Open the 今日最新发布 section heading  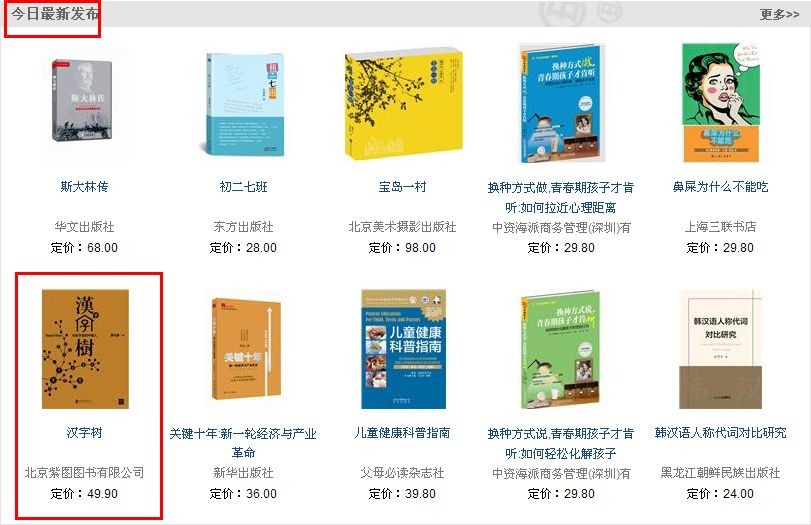pyautogui.click(x=55, y=14)
